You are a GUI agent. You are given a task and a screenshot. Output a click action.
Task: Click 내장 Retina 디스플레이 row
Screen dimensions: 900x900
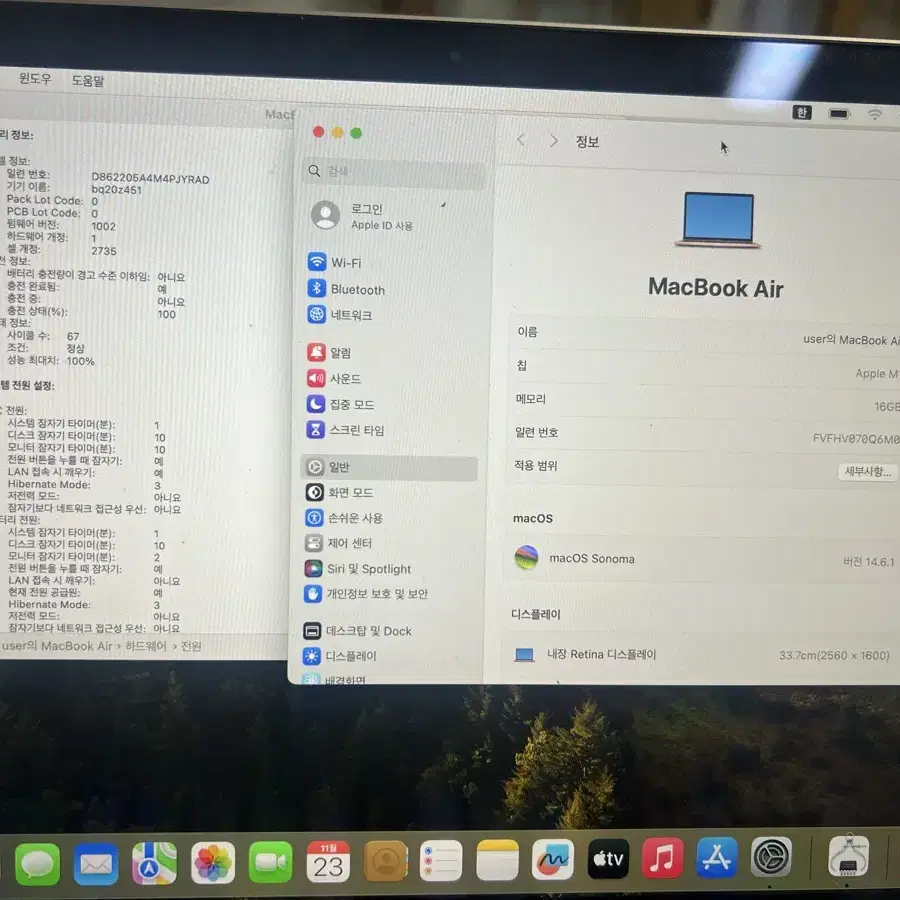tap(703, 654)
